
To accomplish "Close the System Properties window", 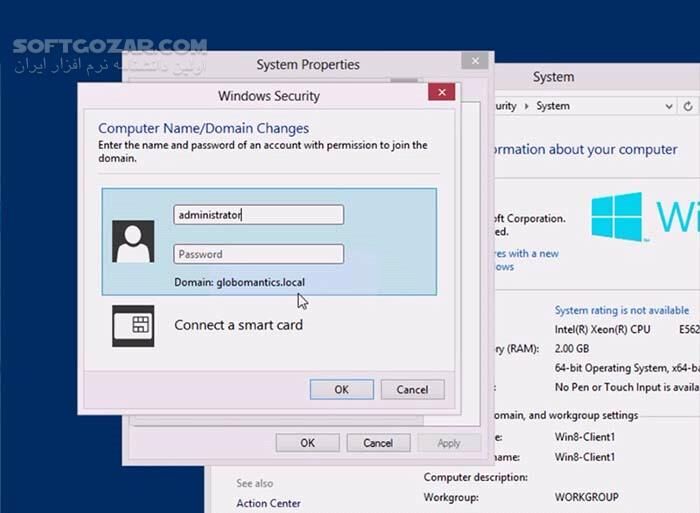I will click(x=475, y=61).
